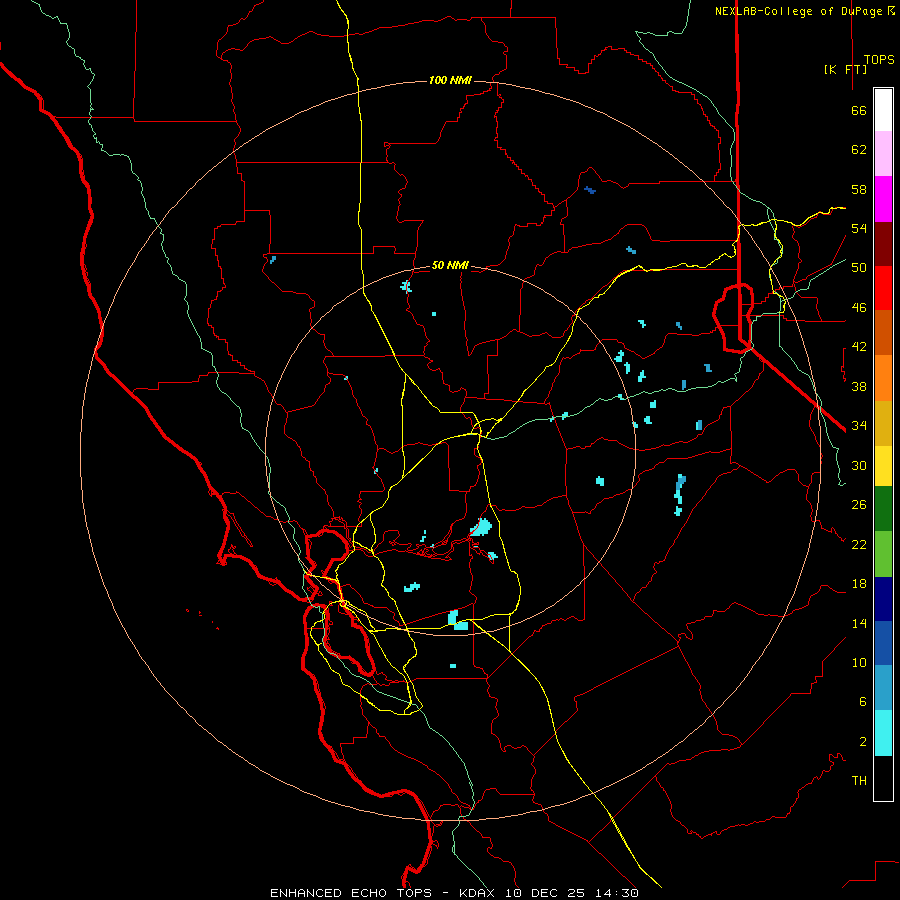This screenshot has height=900, width=900.
Task: Click the TH threshold label
Action: pos(859,781)
